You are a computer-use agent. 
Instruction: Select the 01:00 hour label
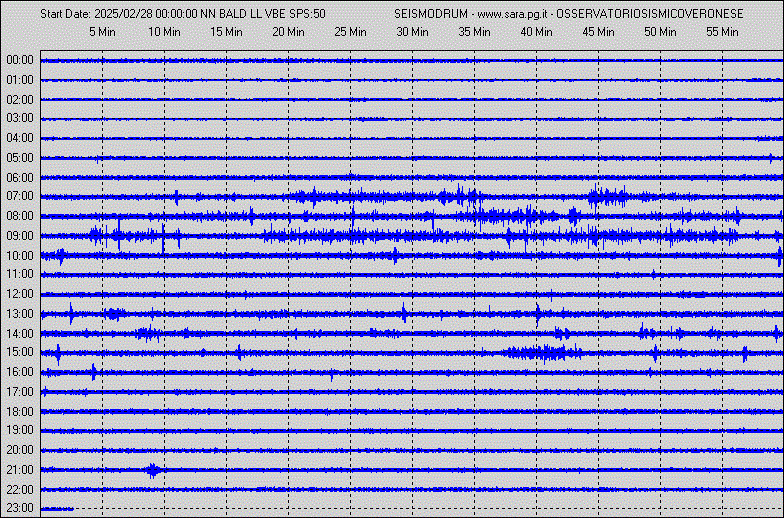(20, 80)
